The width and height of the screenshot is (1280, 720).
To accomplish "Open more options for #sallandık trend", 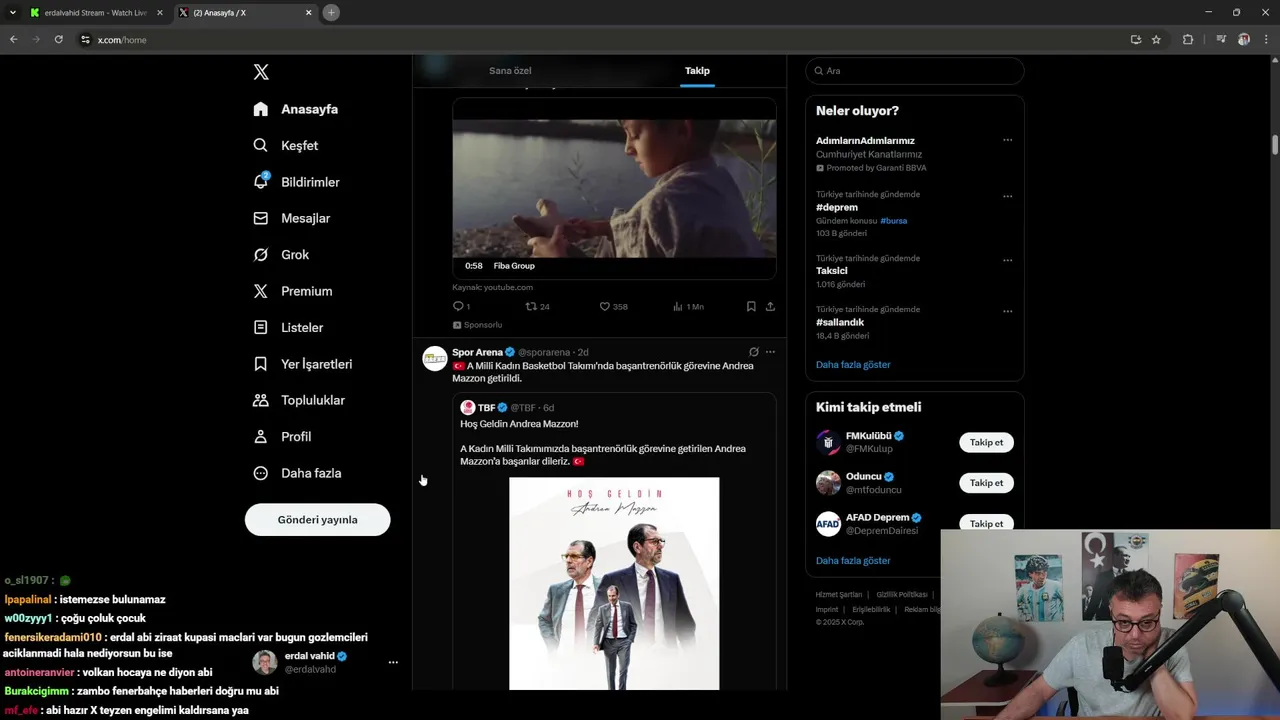I will click(x=1007, y=311).
